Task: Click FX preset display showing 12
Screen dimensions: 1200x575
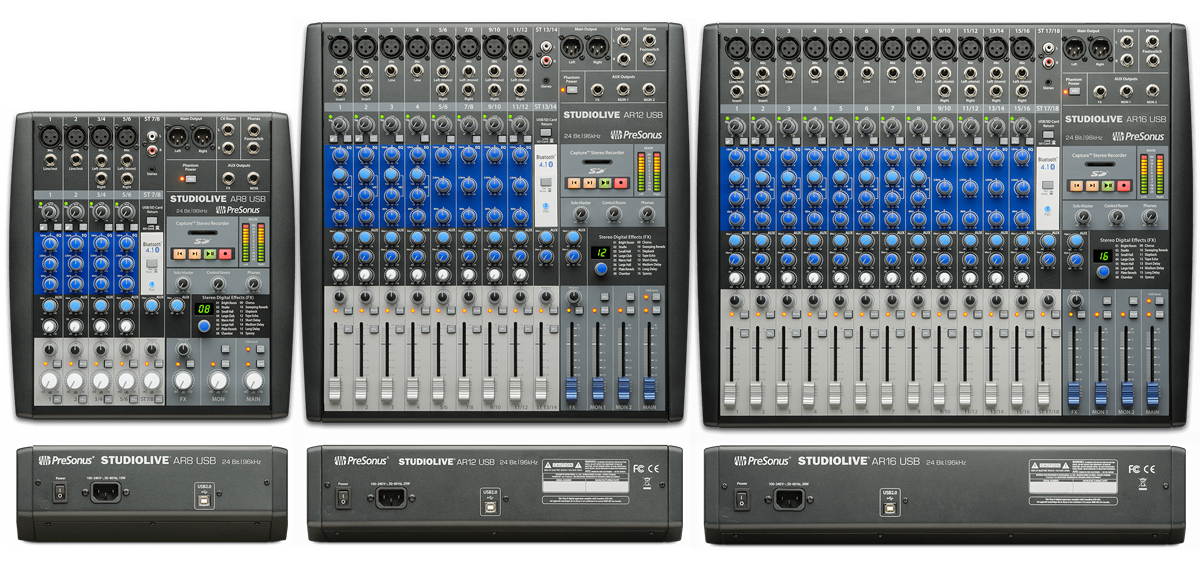Action: click(x=601, y=253)
